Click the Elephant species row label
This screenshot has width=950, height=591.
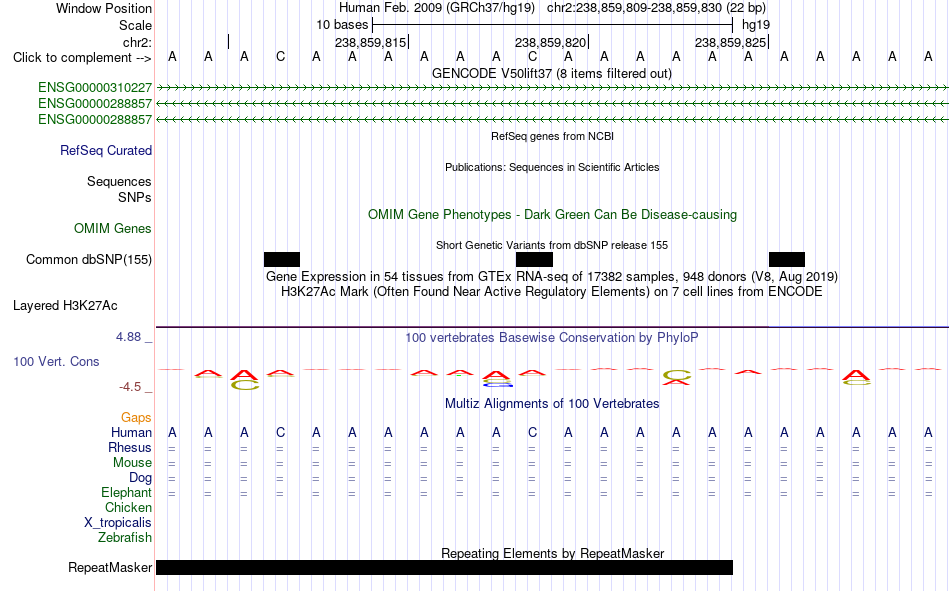tap(127, 492)
